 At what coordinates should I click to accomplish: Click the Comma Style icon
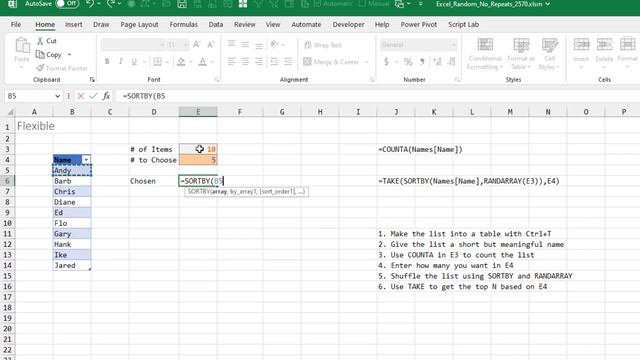(x=422, y=62)
